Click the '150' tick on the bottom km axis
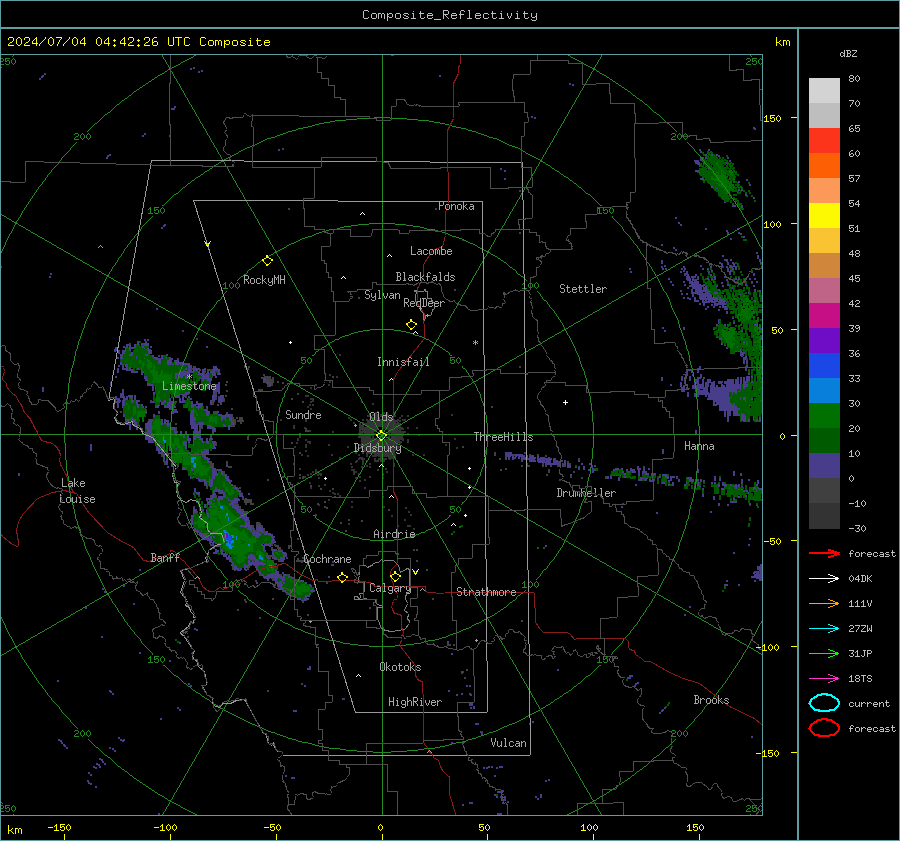This screenshot has width=900, height=841. [x=695, y=827]
